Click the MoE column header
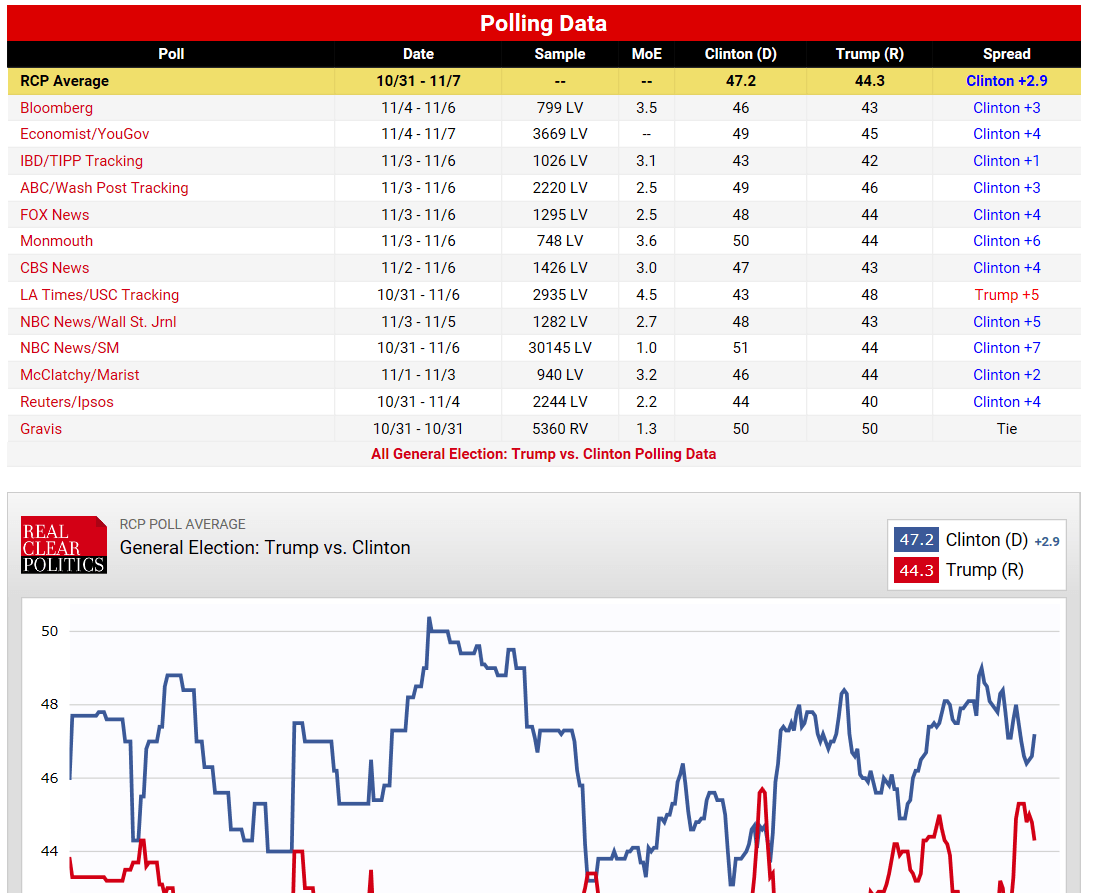The width and height of the screenshot is (1093, 893). point(646,54)
